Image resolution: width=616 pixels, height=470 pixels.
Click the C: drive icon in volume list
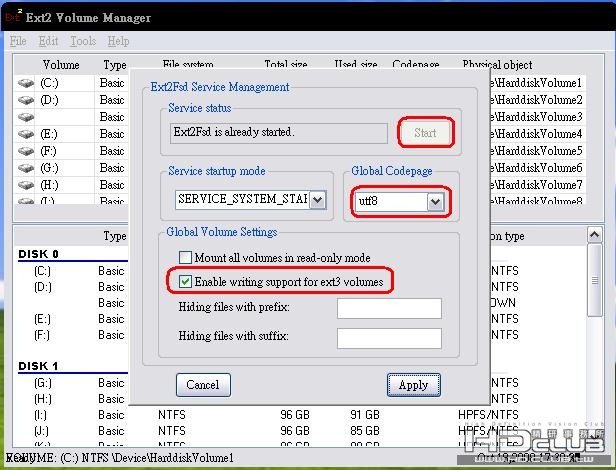click(26, 83)
